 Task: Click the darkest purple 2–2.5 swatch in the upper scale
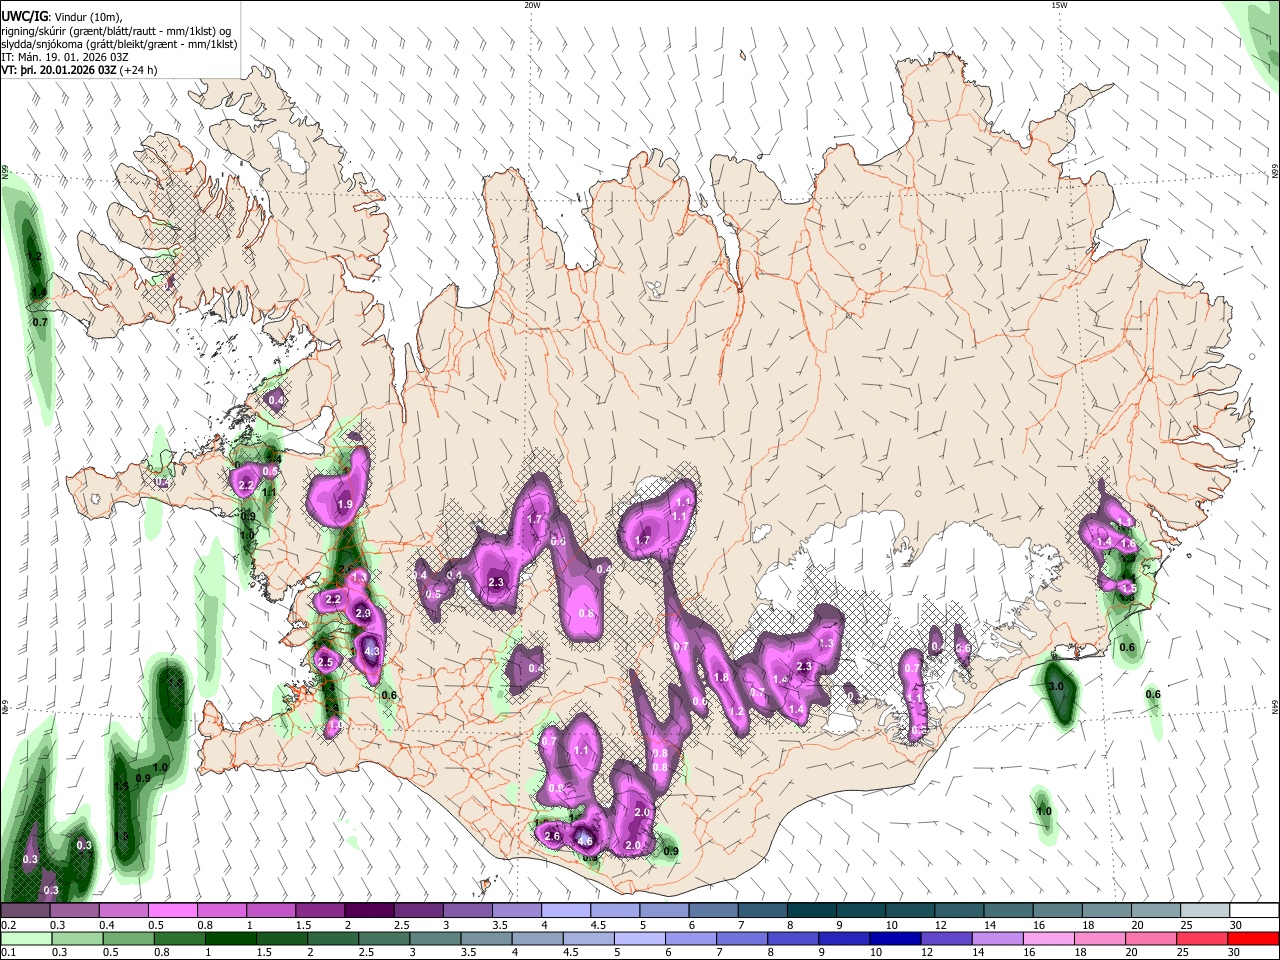click(369, 910)
